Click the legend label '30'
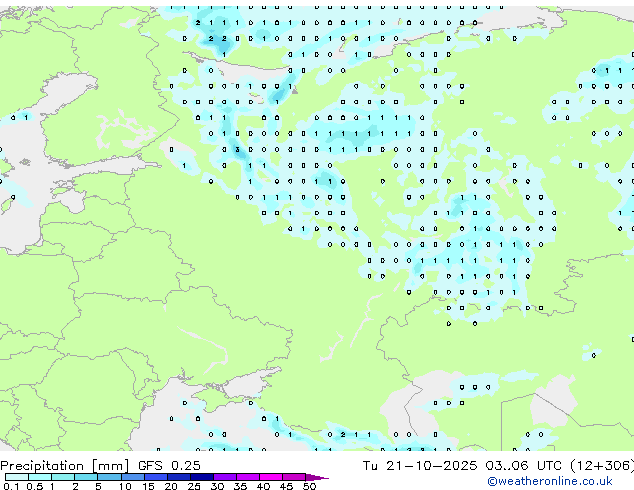634x490 pixels. tap(217, 486)
